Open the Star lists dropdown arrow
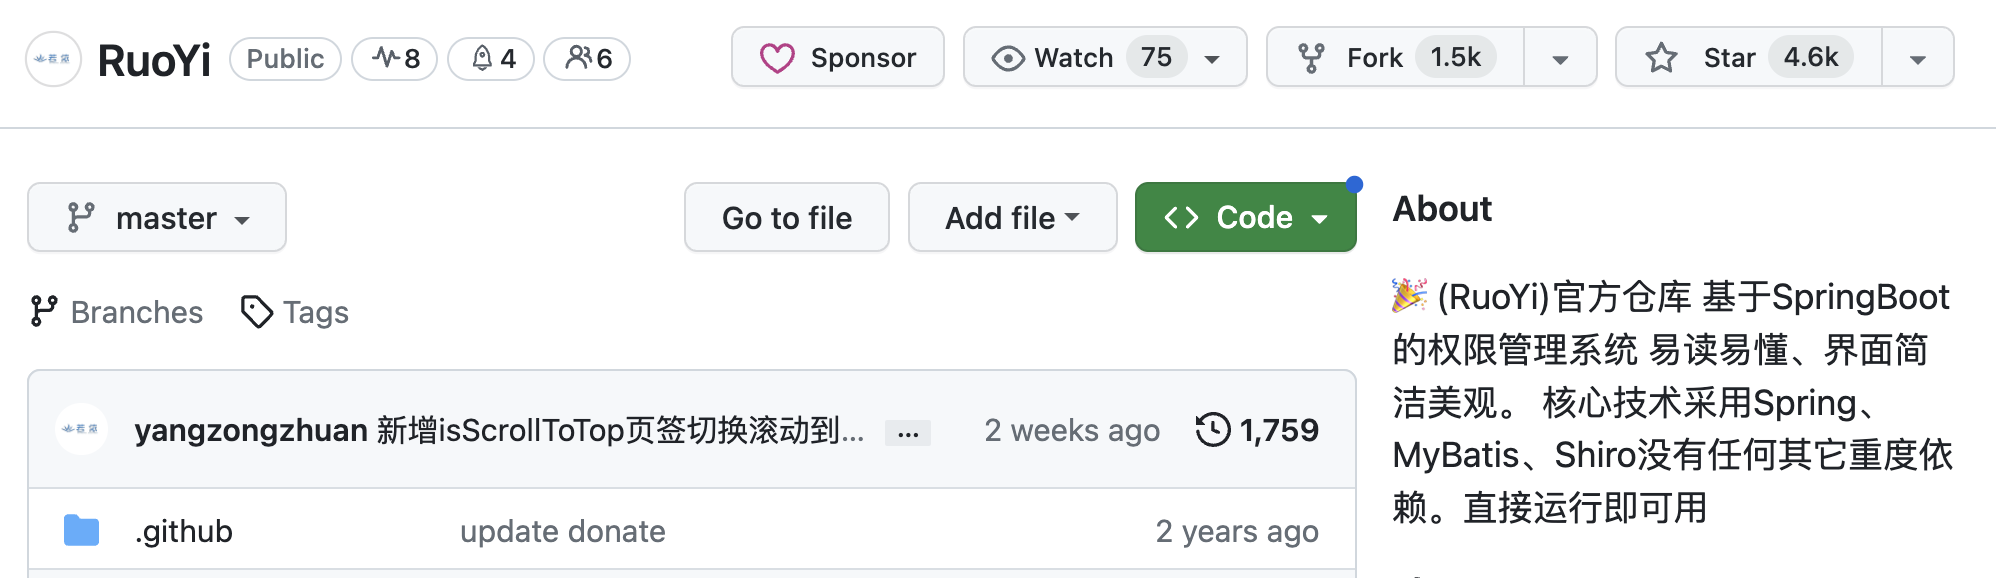This screenshot has width=1996, height=578. 1917,59
